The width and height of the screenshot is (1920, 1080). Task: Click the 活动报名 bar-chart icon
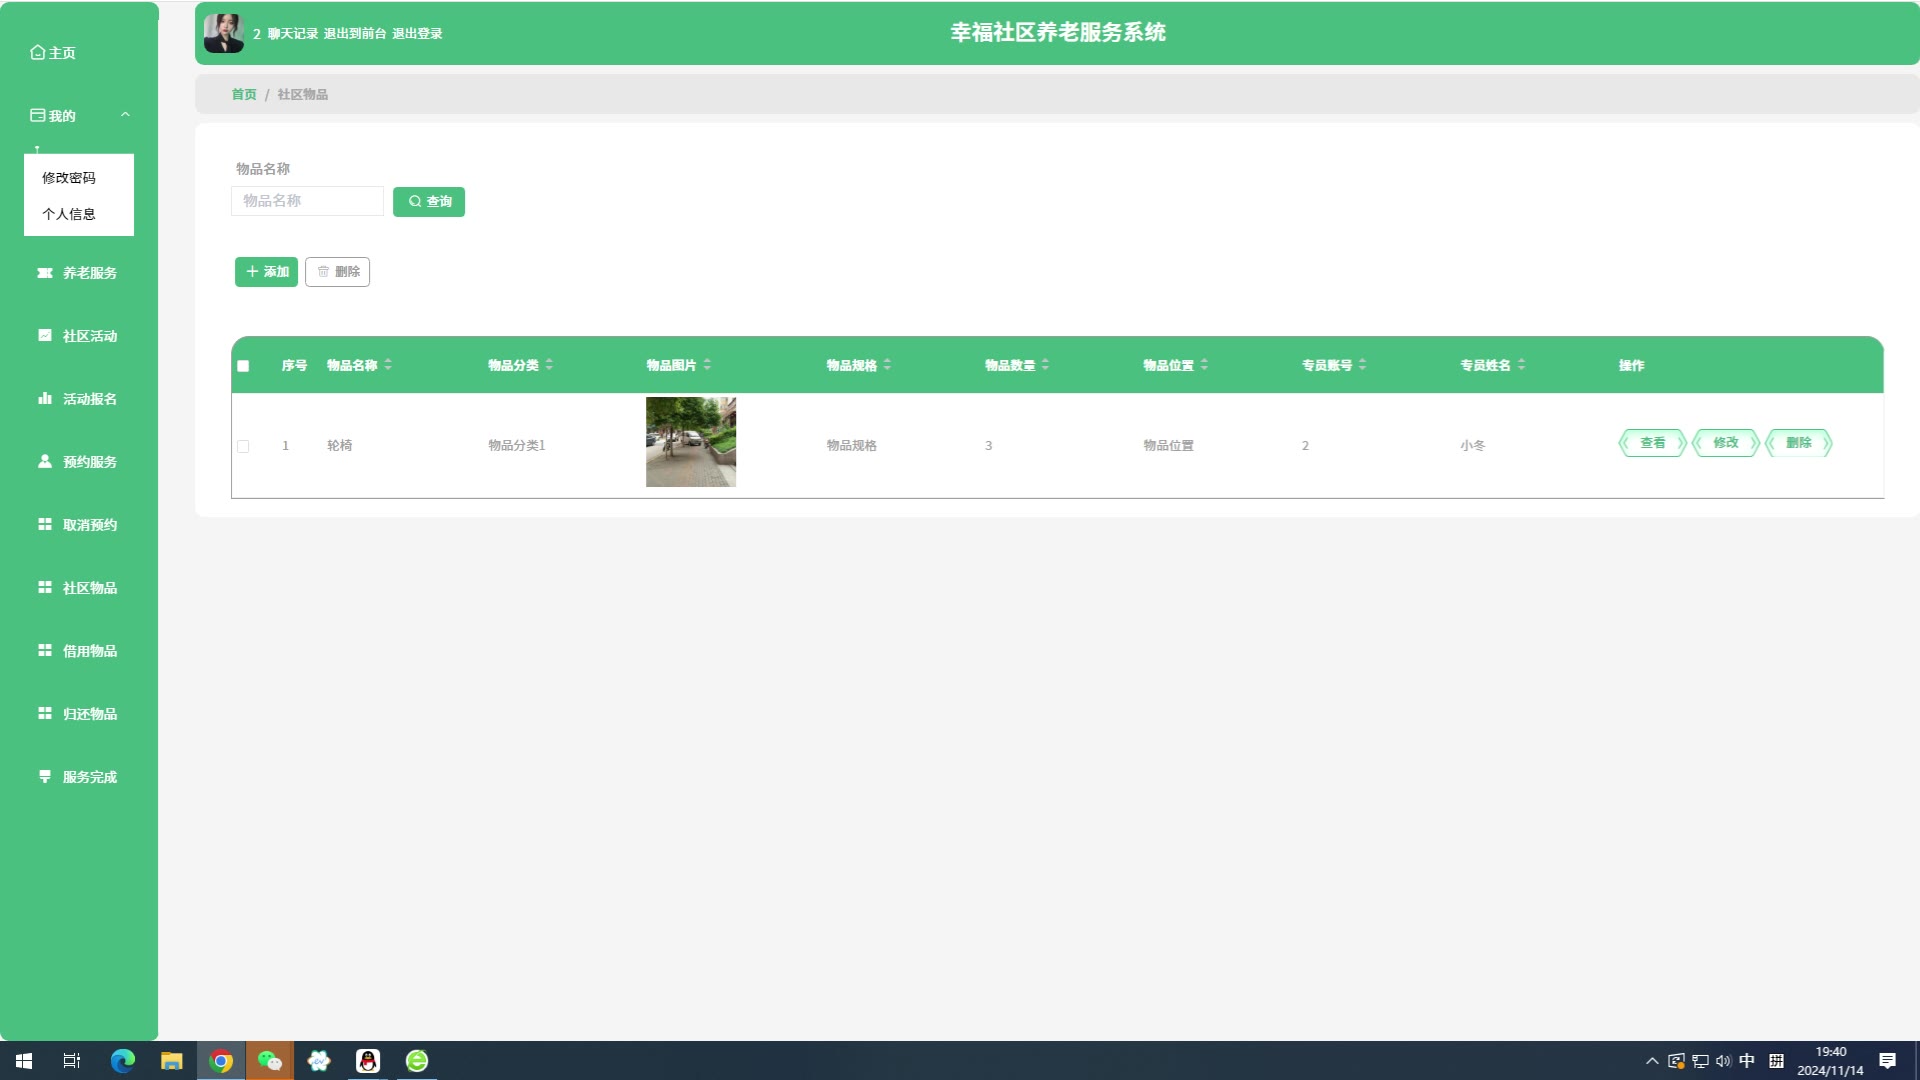click(45, 398)
